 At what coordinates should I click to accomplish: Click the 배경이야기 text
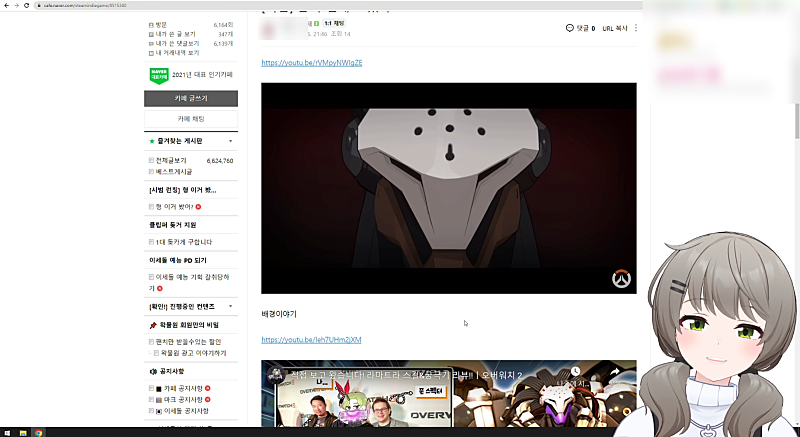point(279,314)
